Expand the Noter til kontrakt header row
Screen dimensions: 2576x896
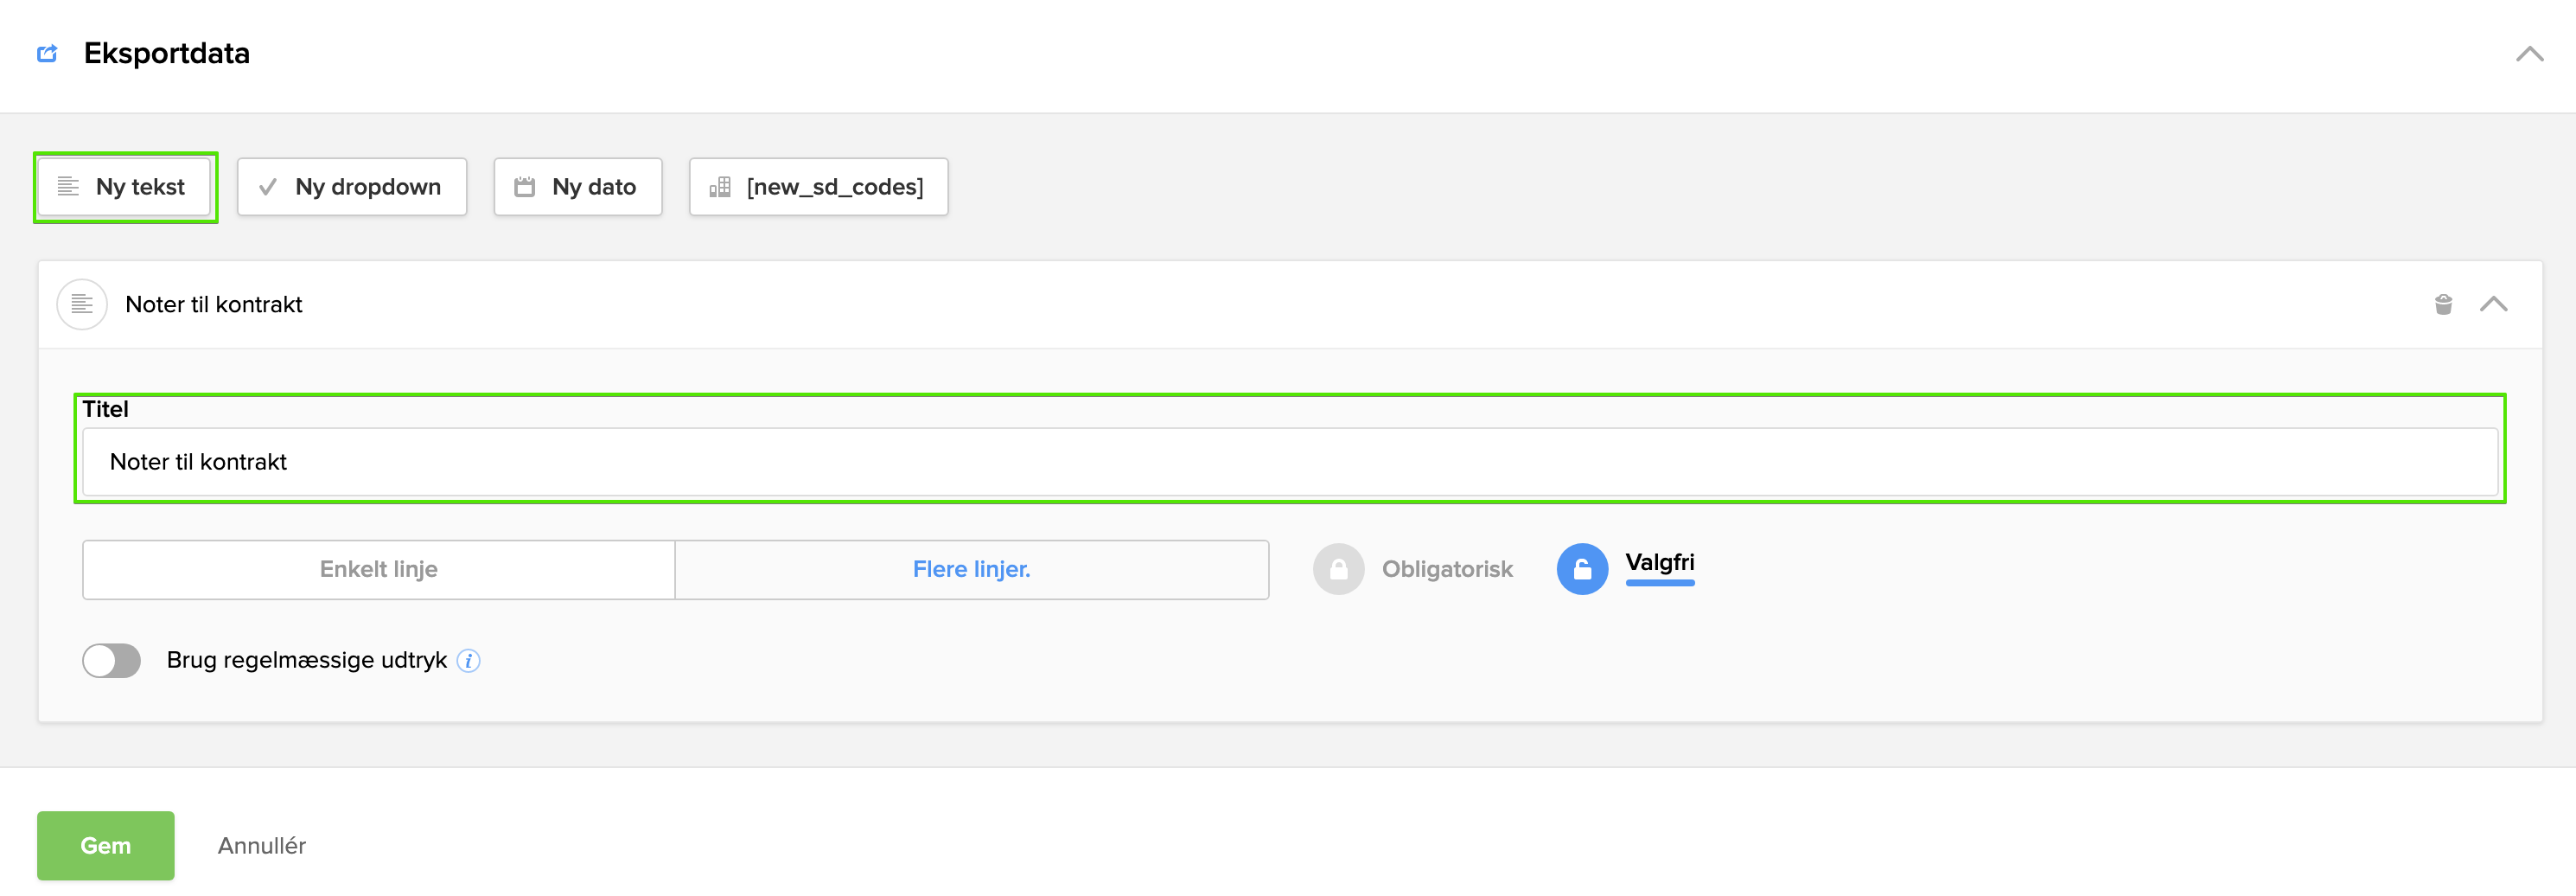point(1200,304)
